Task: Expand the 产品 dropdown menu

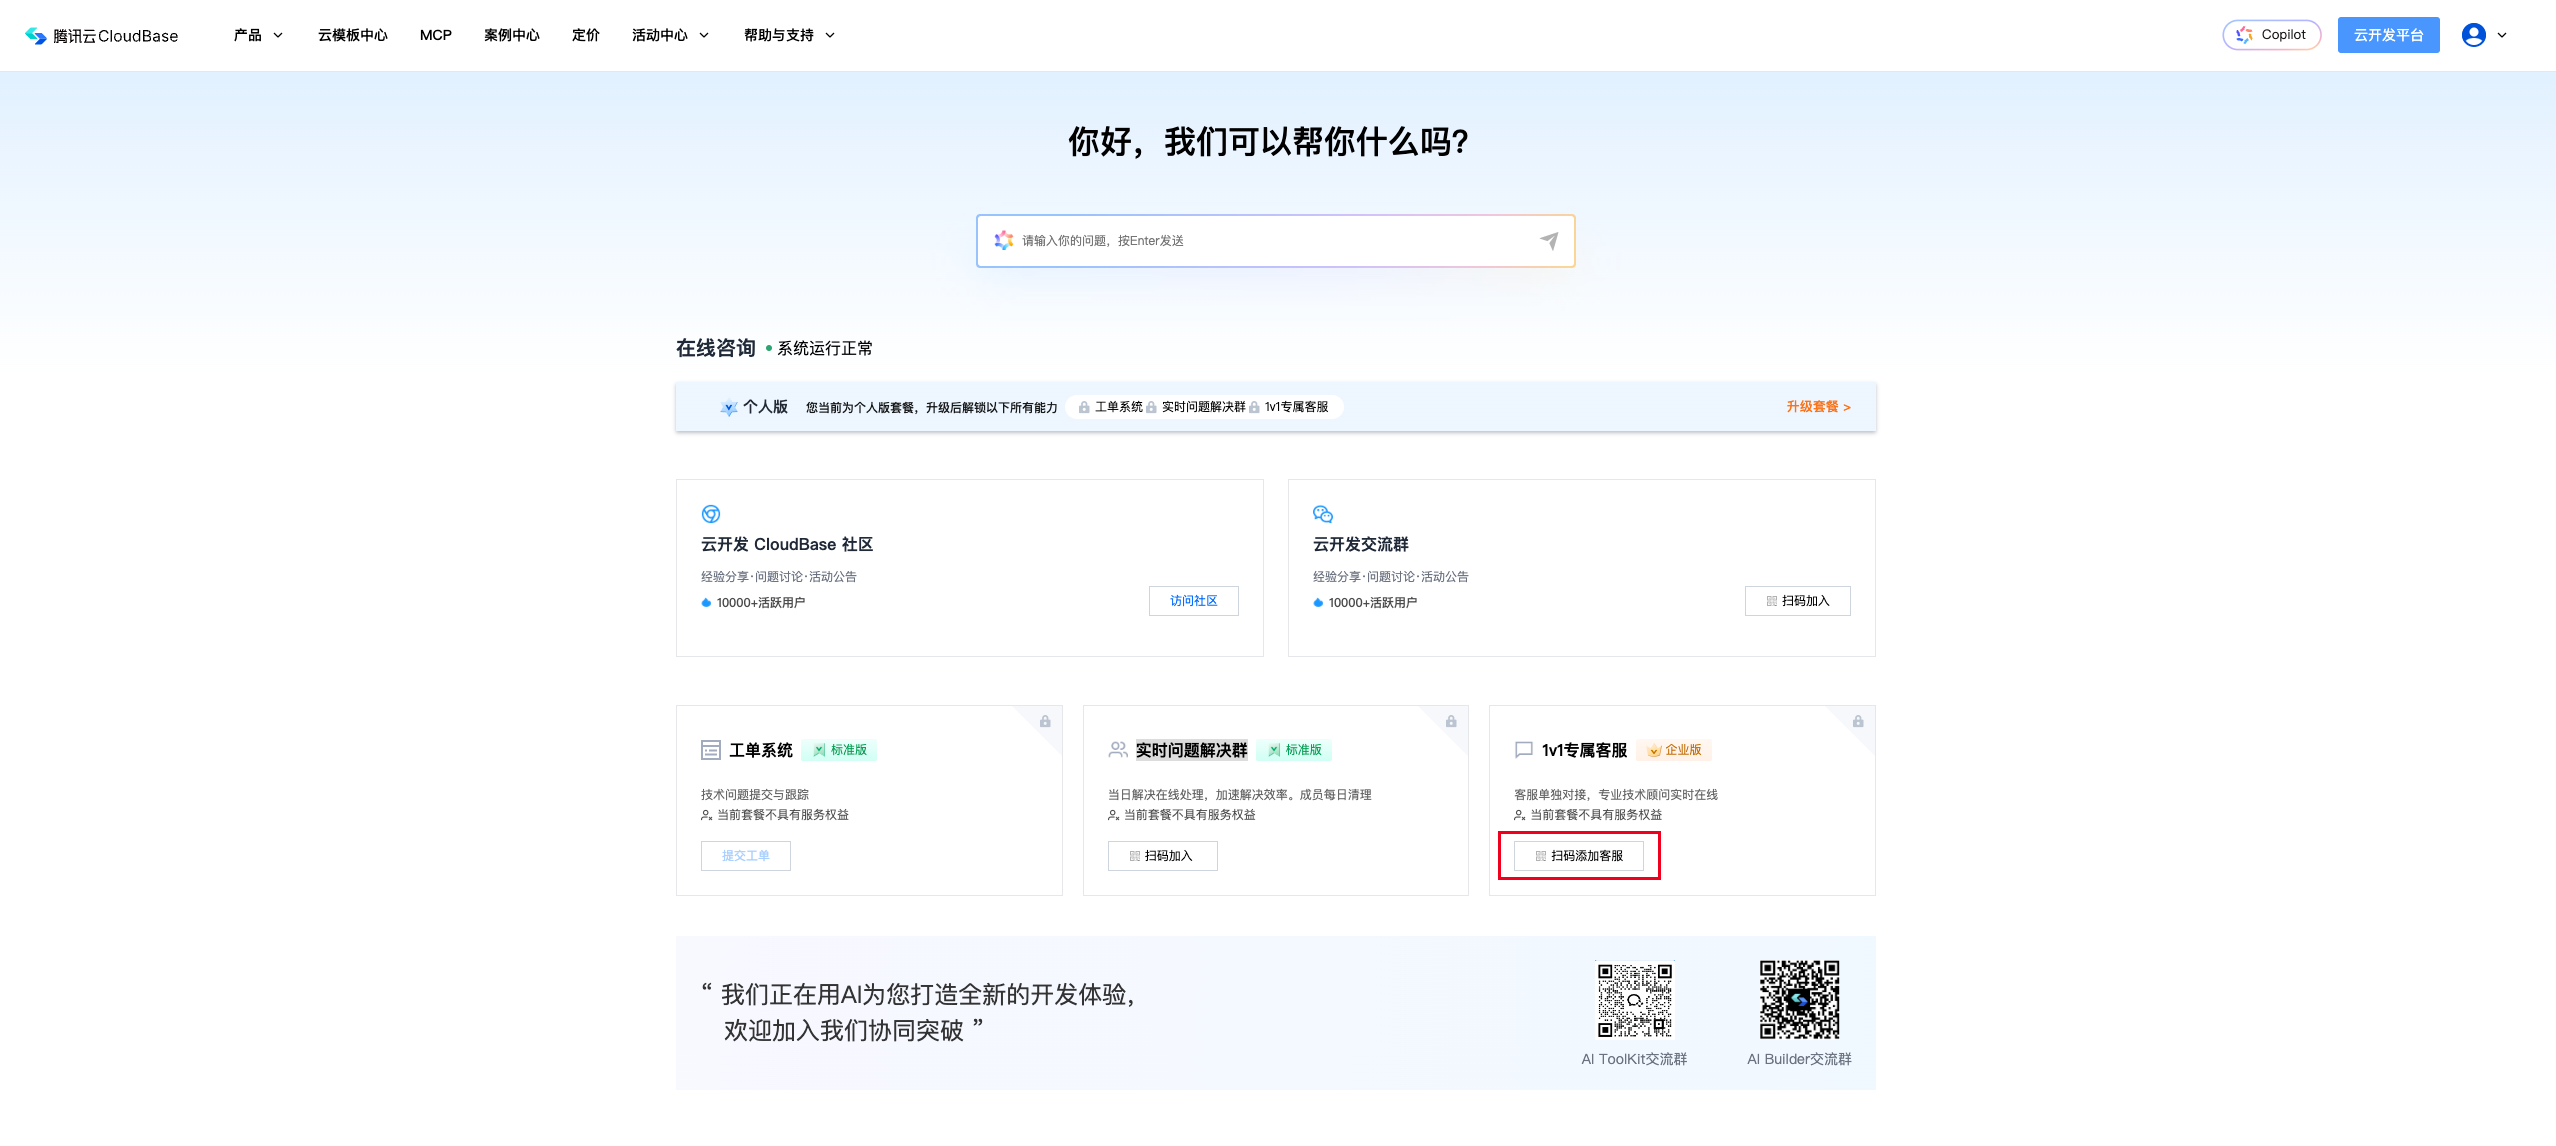Action: point(258,35)
